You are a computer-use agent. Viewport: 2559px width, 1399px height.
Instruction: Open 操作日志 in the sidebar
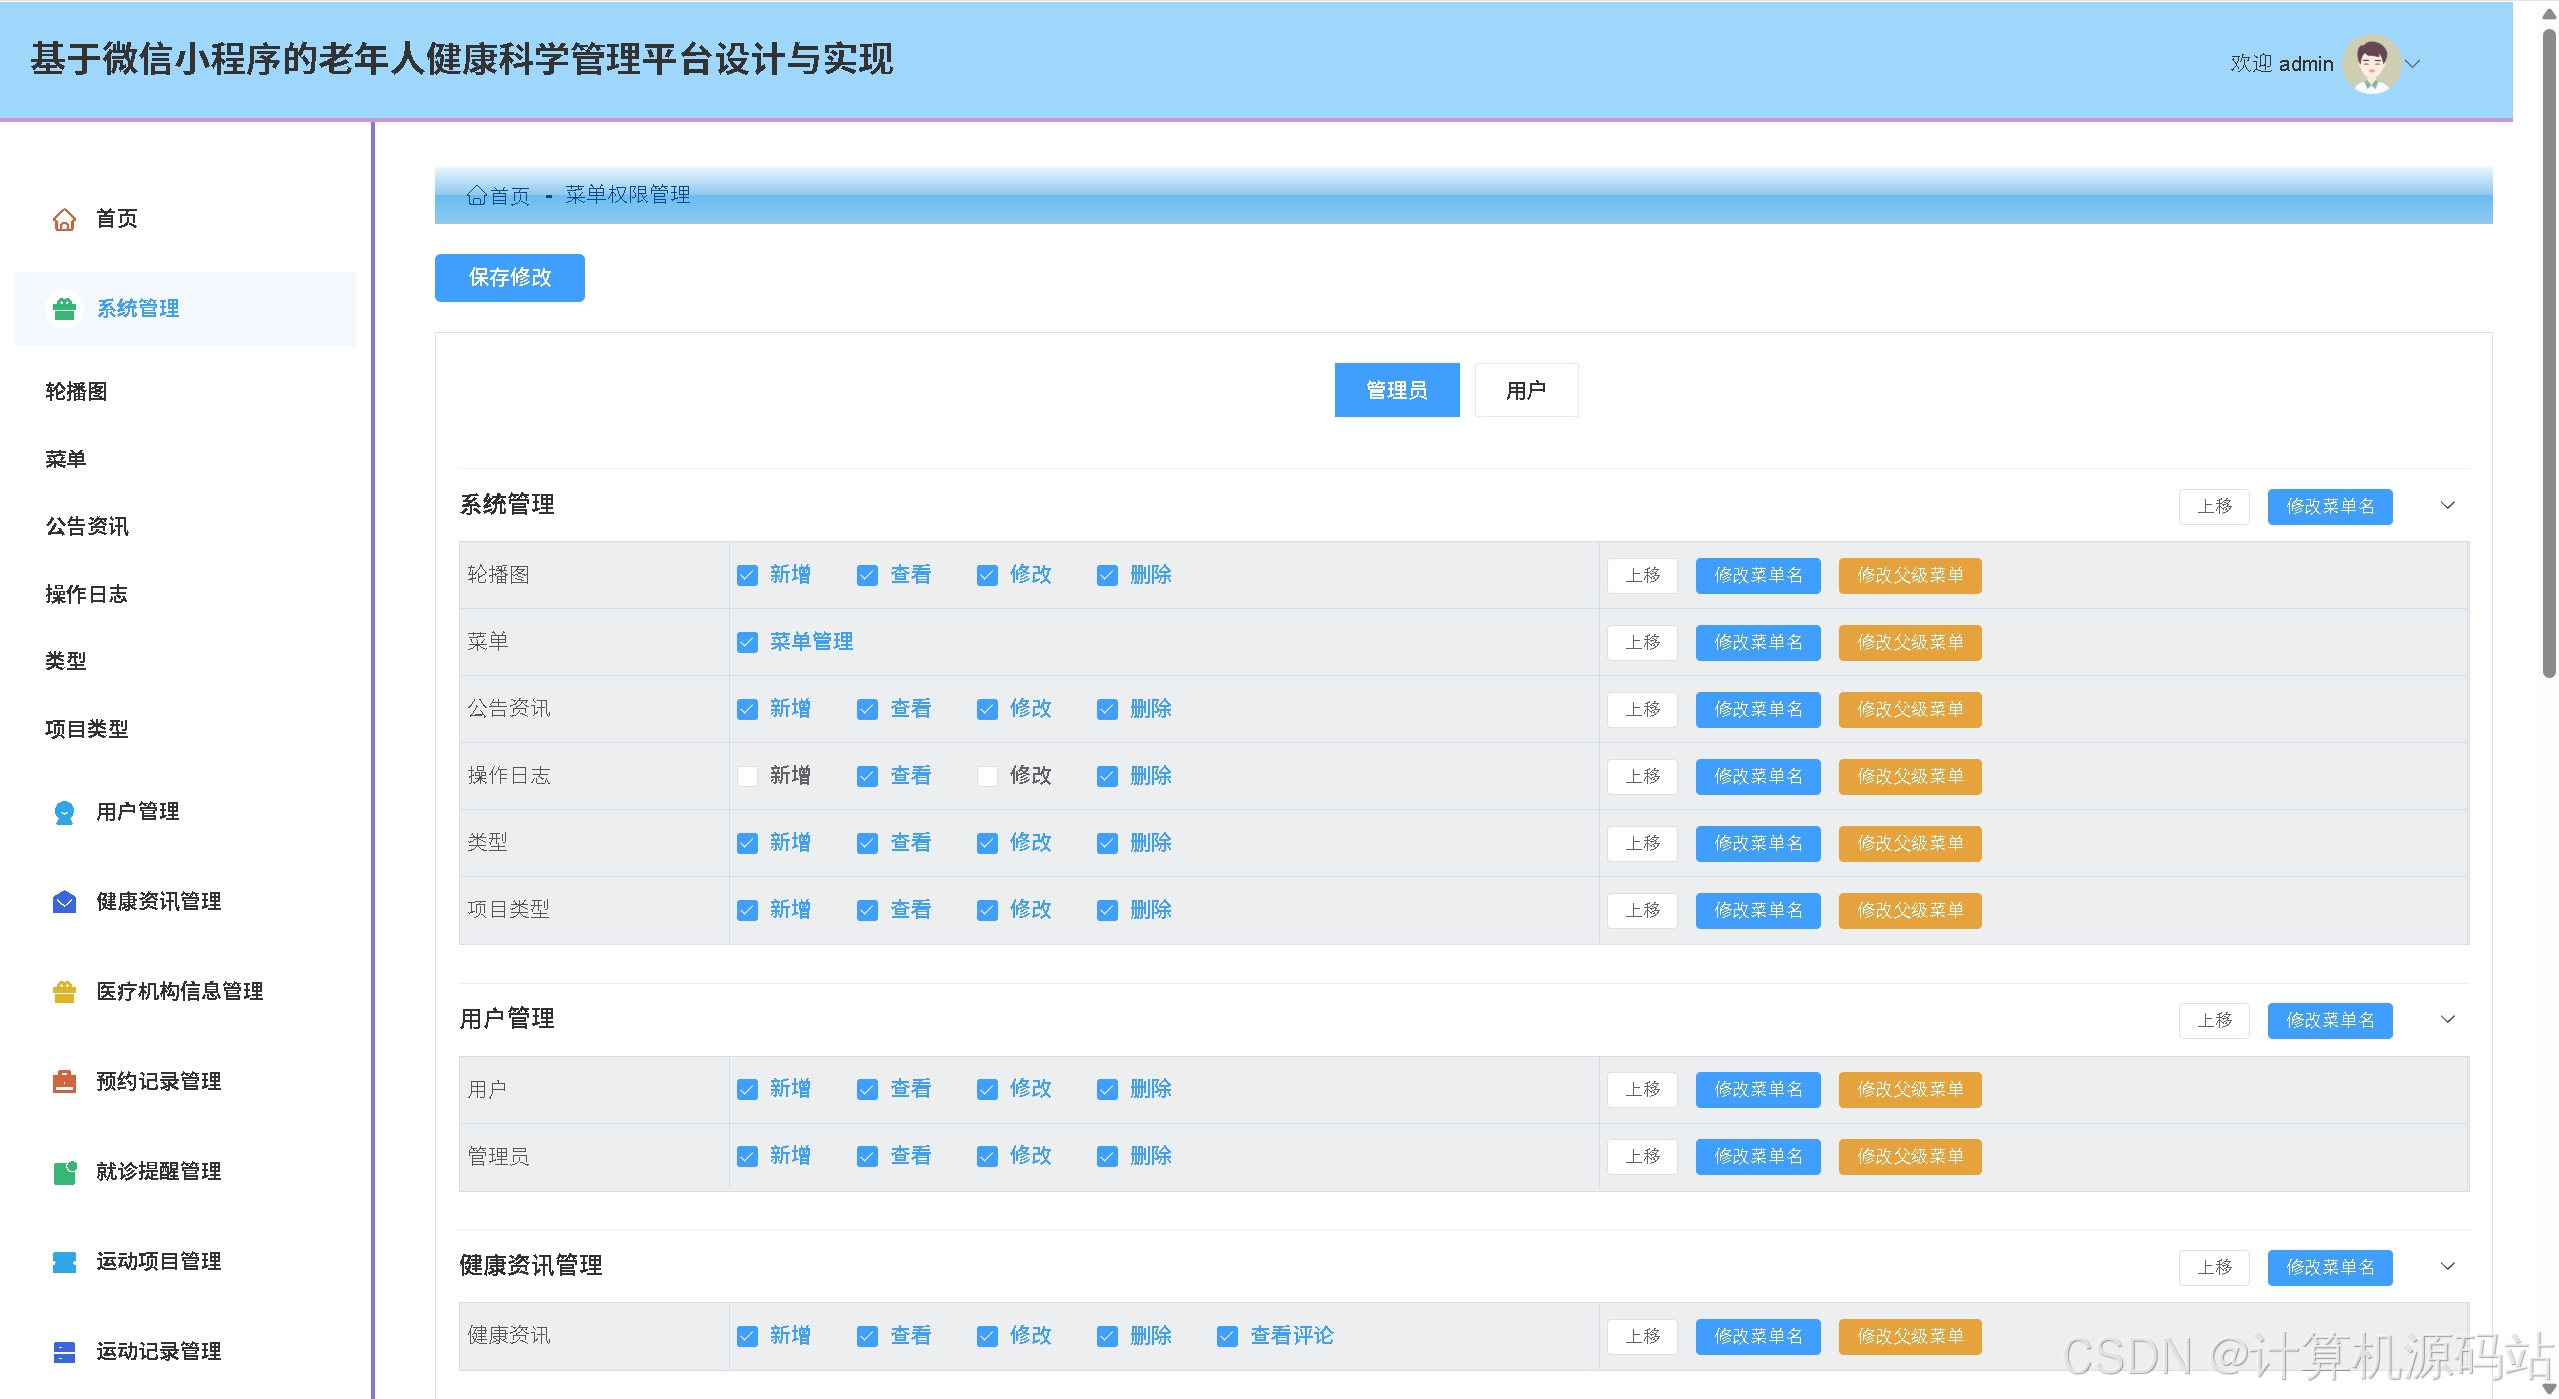87,594
